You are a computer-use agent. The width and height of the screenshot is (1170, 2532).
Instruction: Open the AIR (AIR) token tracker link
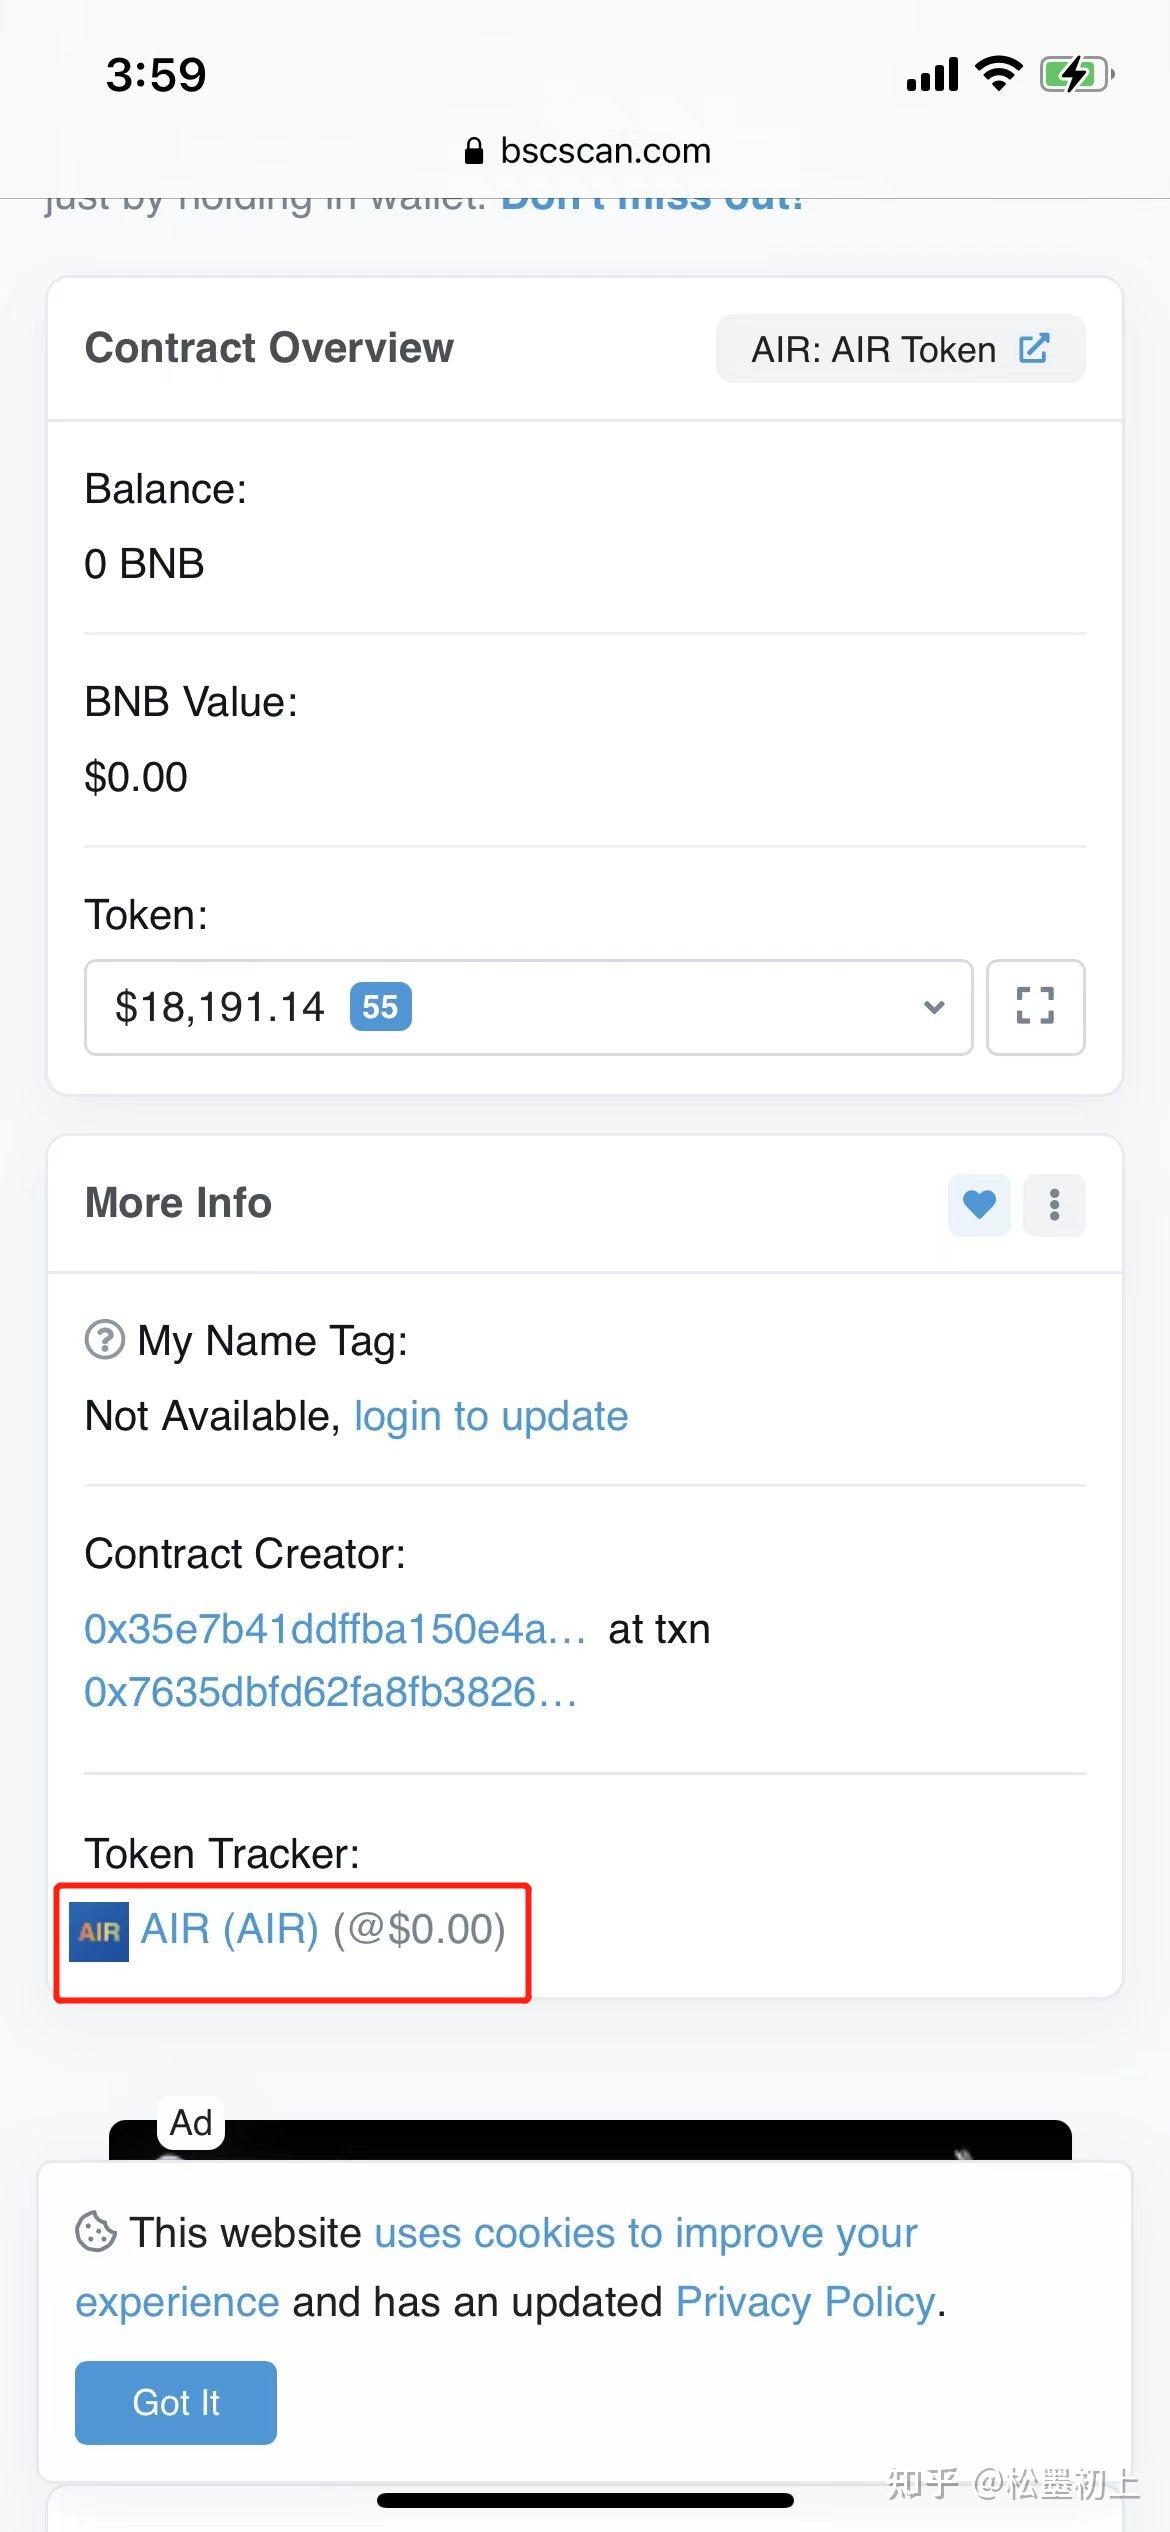click(230, 1929)
